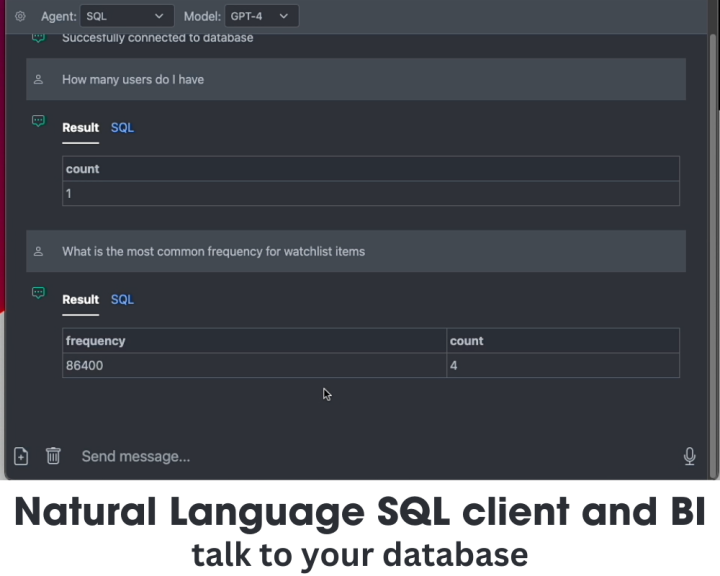The image size is (720, 576).
Task: Open settings gear icon beside Agent
Action: [20, 17]
